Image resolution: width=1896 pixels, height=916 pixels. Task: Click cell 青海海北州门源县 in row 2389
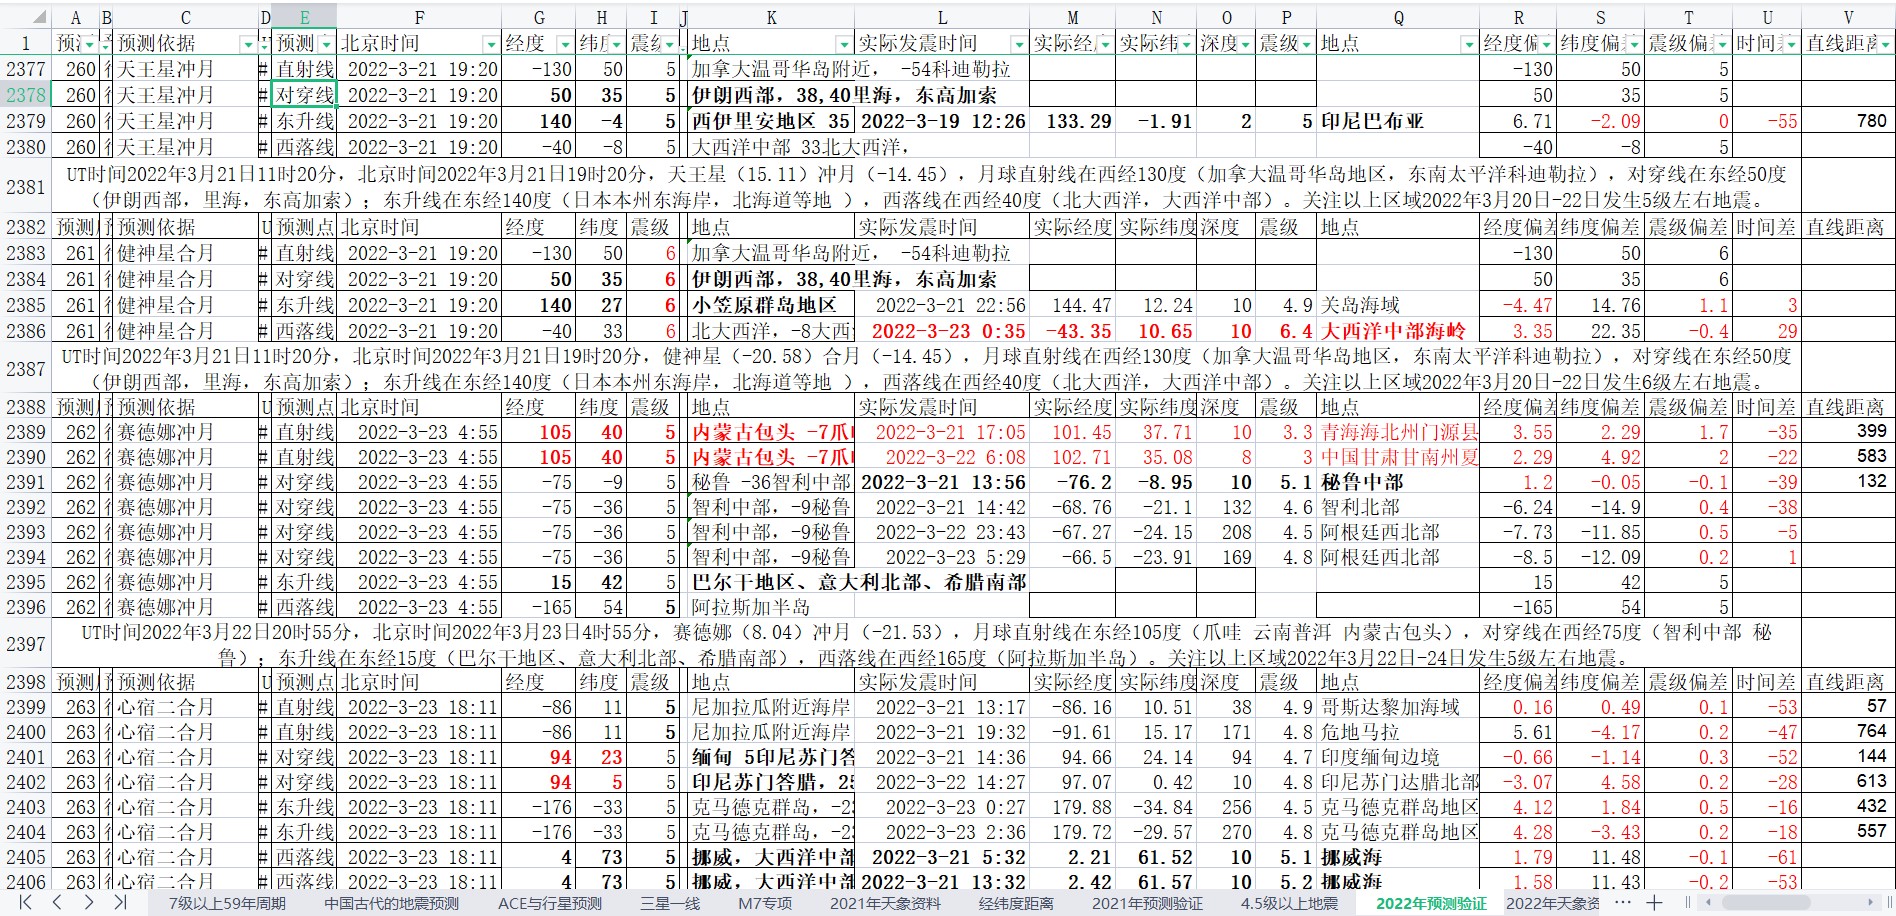(1398, 432)
